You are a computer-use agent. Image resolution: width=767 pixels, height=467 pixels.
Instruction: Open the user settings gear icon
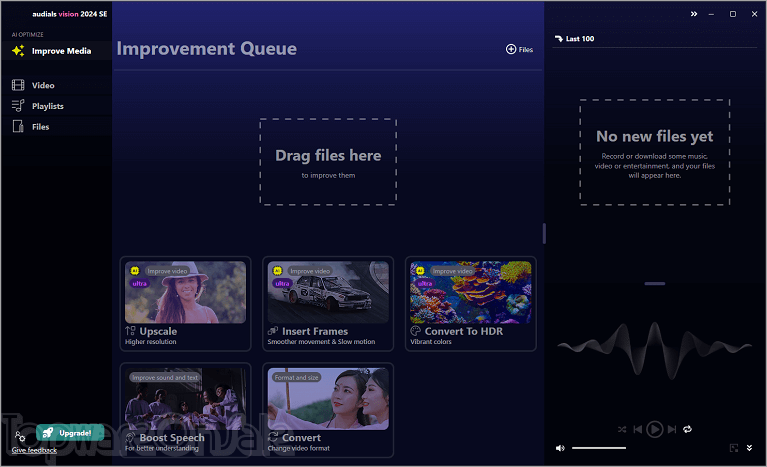20,436
